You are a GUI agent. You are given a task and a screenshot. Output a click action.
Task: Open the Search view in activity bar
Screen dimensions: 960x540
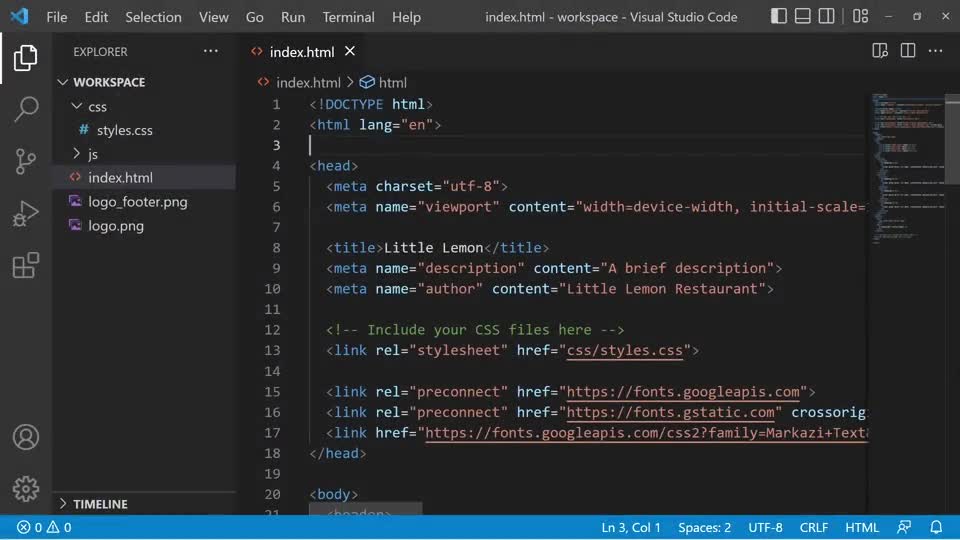(x=26, y=109)
